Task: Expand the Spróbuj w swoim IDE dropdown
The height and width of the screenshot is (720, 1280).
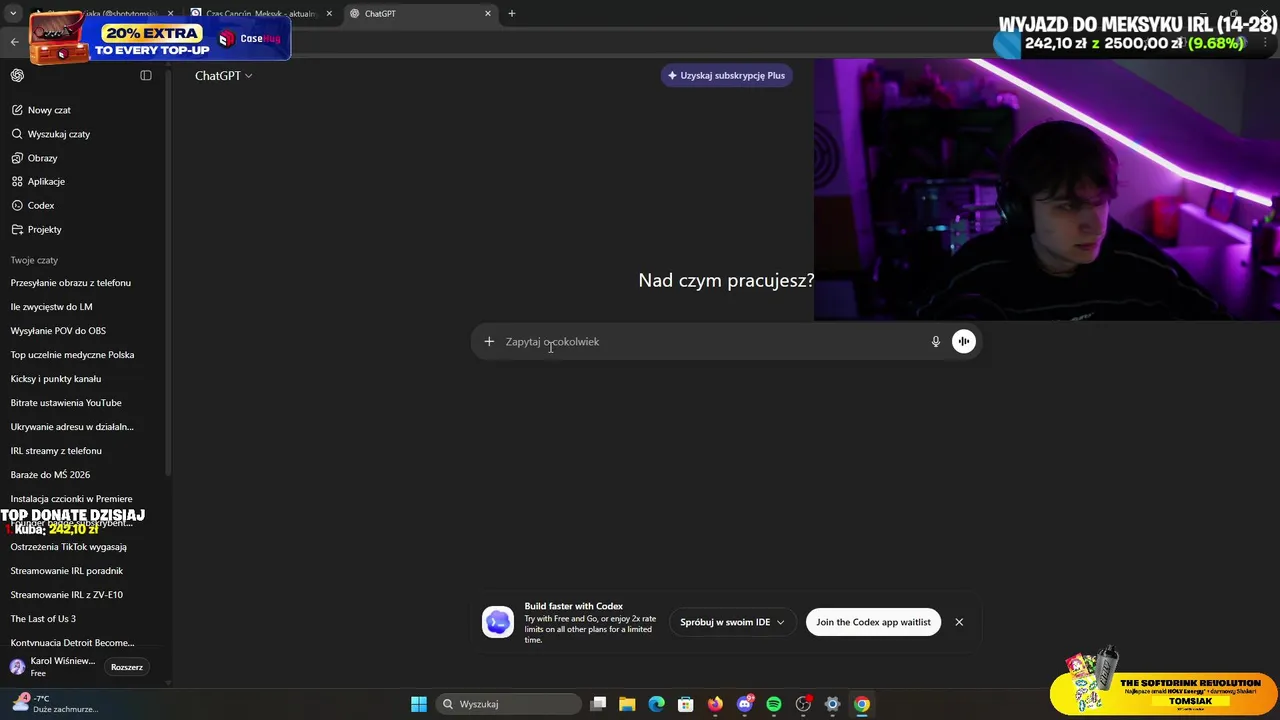Action: 732,622
